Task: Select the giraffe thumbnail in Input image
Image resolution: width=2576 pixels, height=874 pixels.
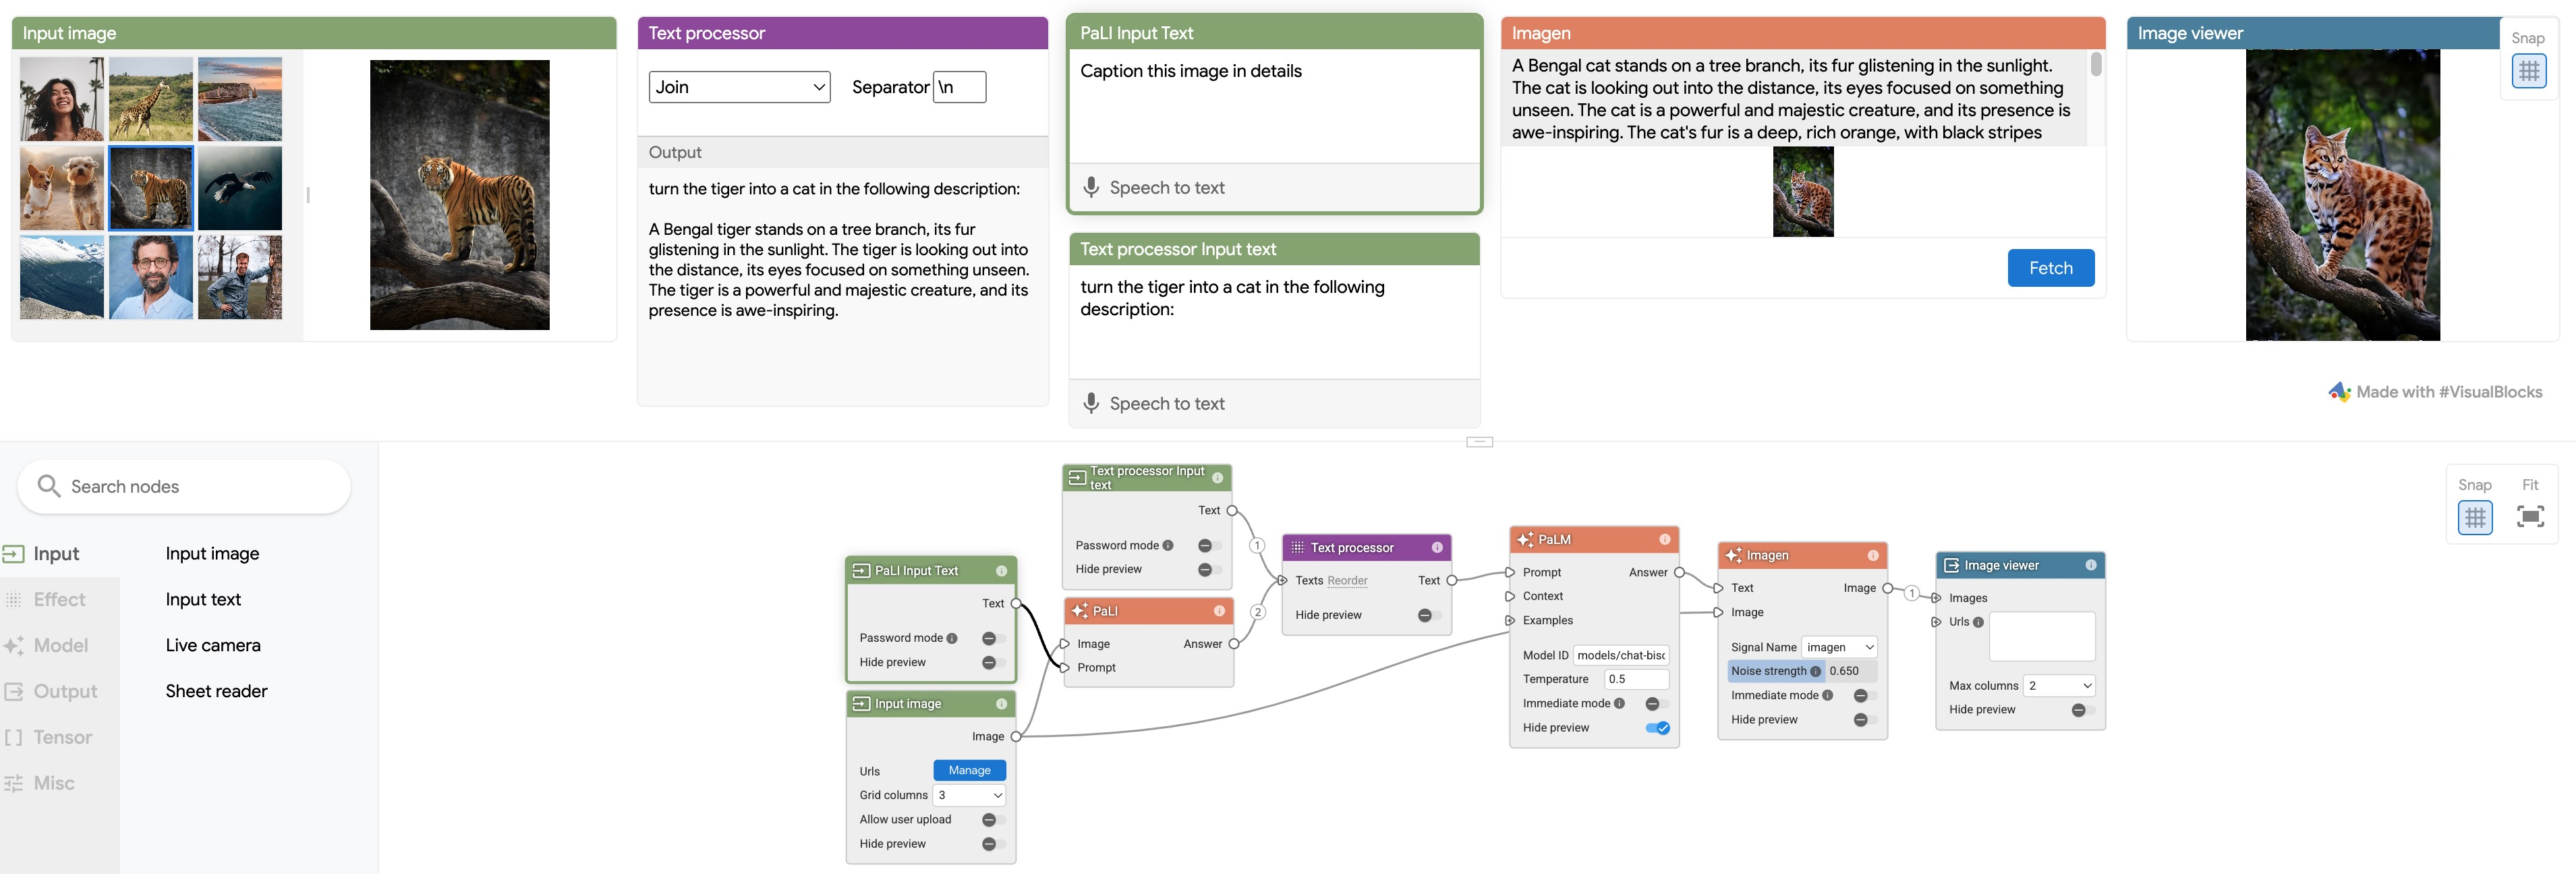Action: tap(151, 99)
